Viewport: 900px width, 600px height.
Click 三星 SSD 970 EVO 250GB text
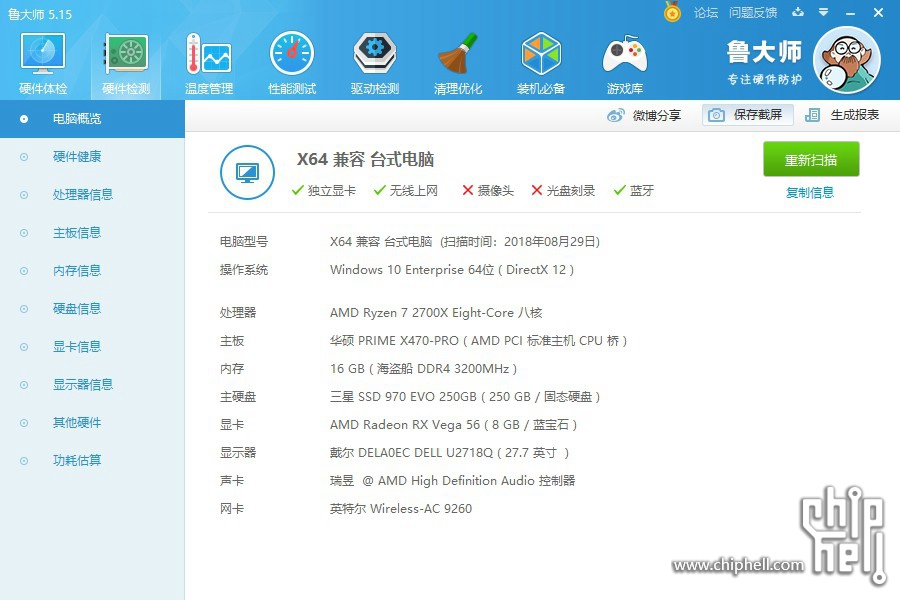[465, 397]
